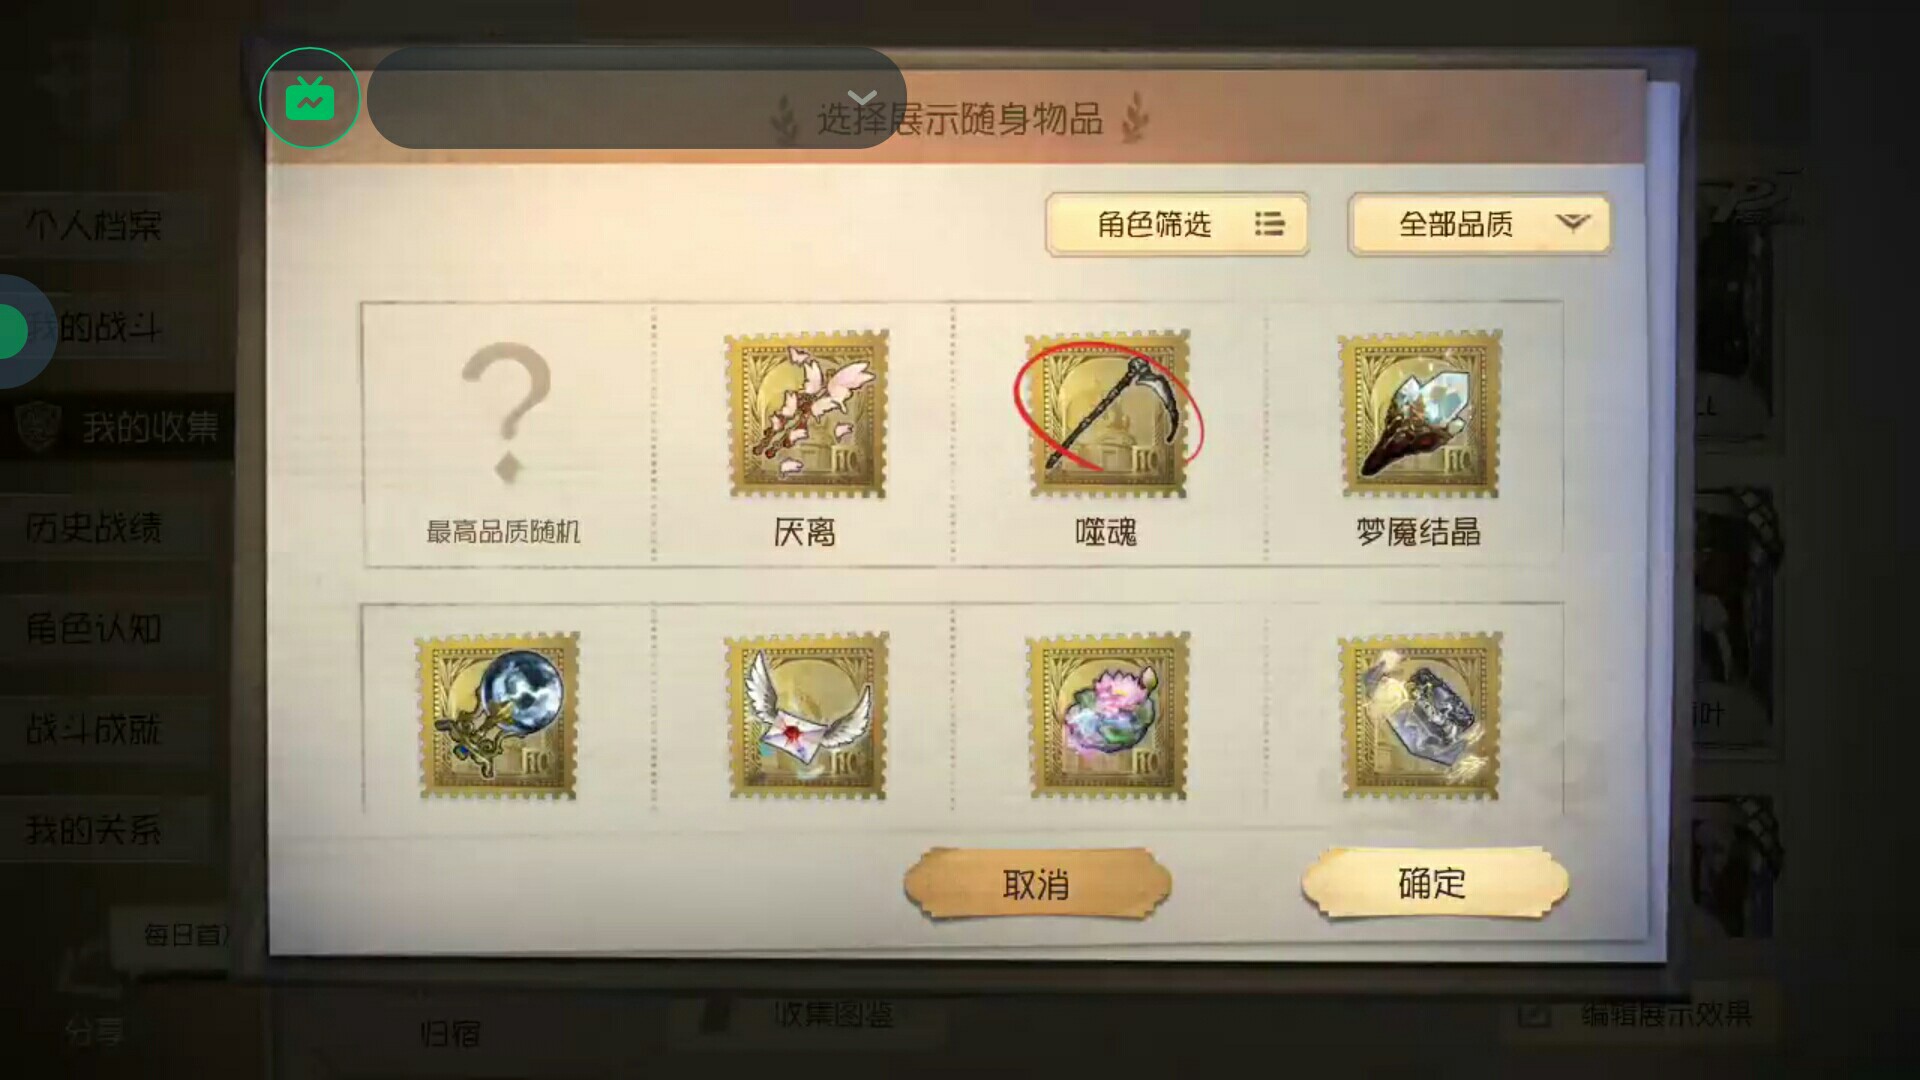Image resolution: width=1920 pixels, height=1080 pixels.
Task: Select the moon orb stamp item
Action: (x=498, y=715)
